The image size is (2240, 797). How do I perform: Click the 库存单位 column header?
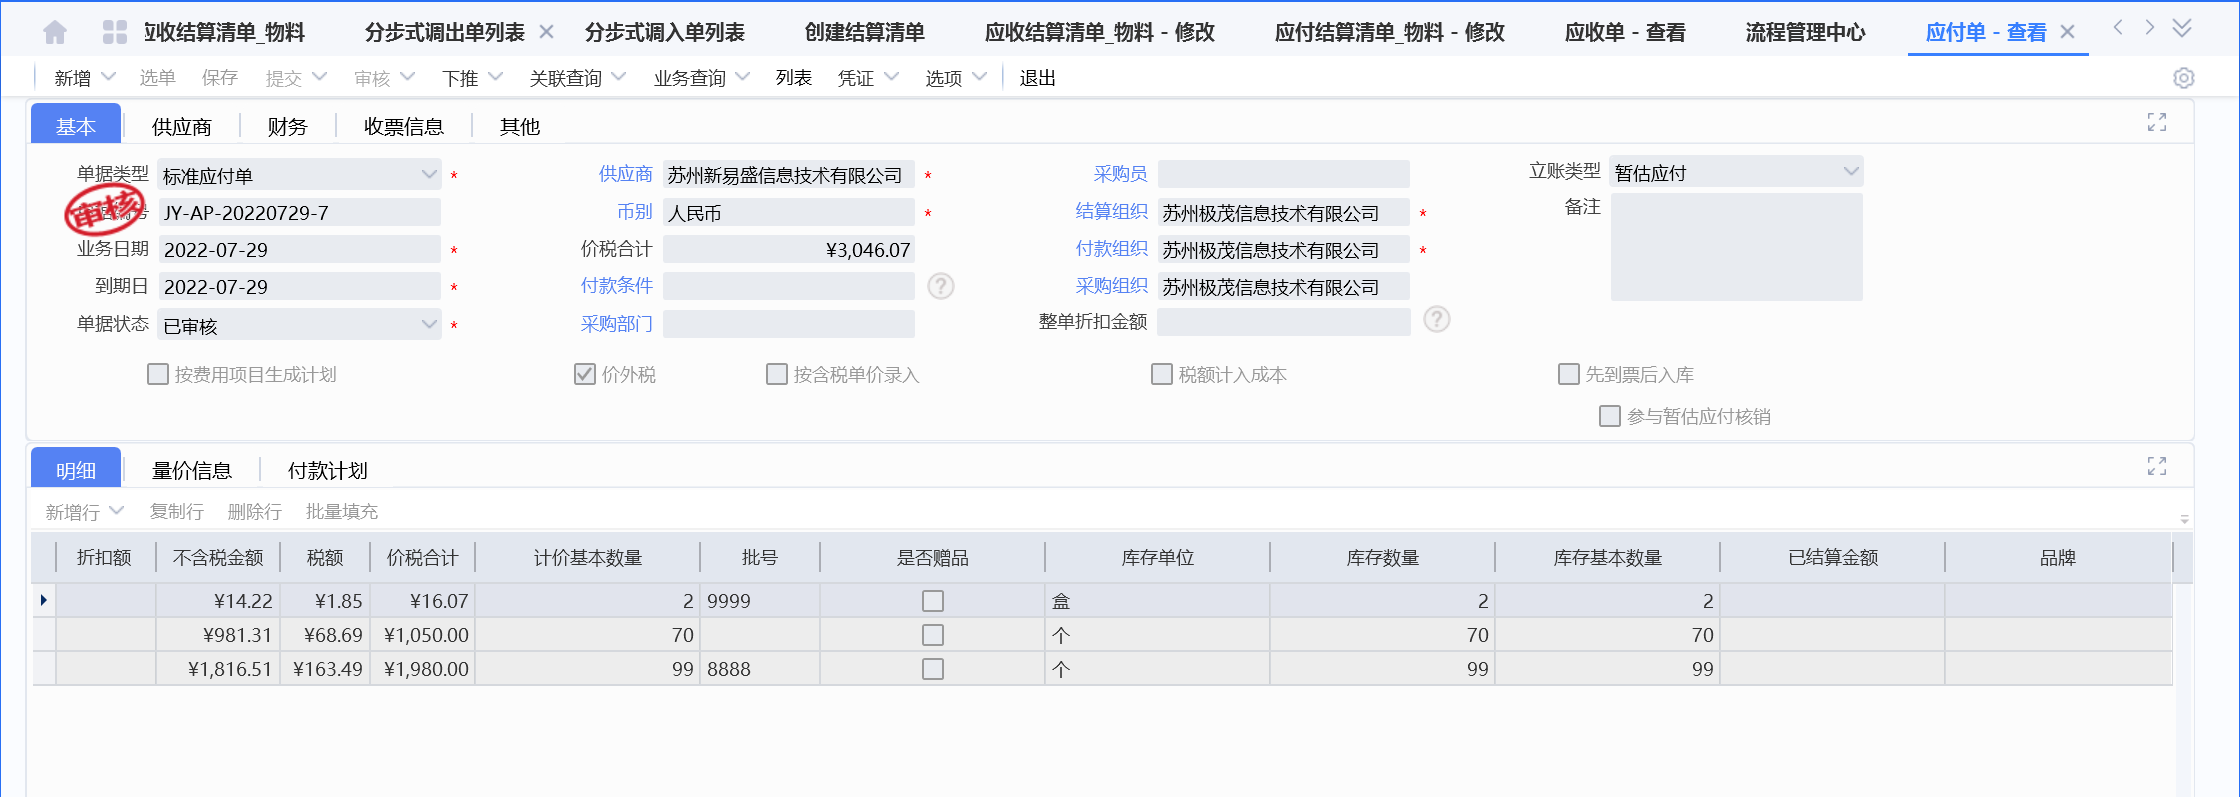pyautogui.click(x=1158, y=558)
